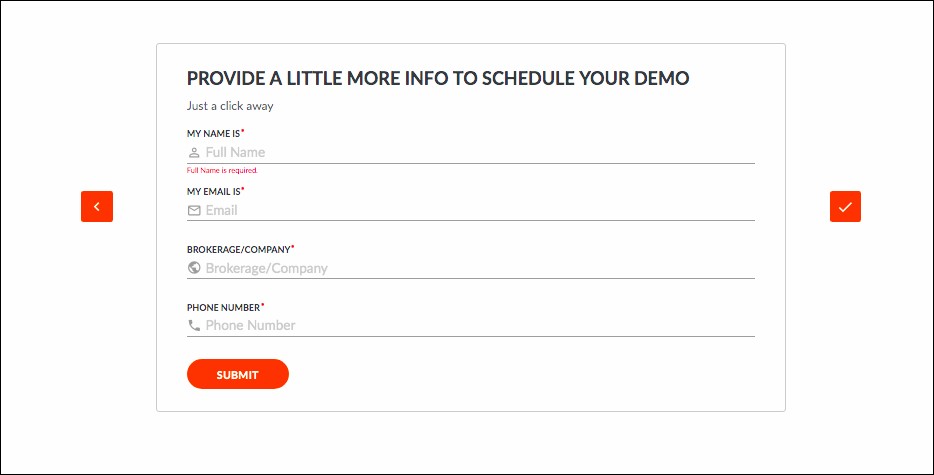Click the red asterisk after "MY NAME IS"

(x=243, y=132)
